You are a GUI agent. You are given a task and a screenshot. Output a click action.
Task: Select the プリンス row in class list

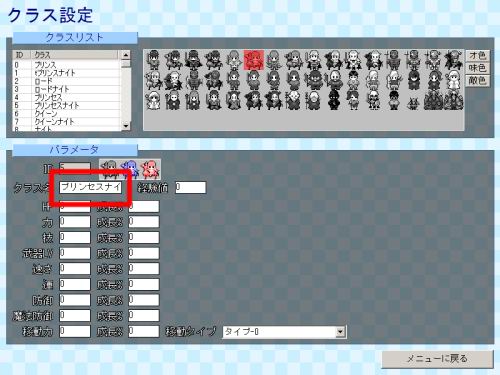click(x=66, y=65)
